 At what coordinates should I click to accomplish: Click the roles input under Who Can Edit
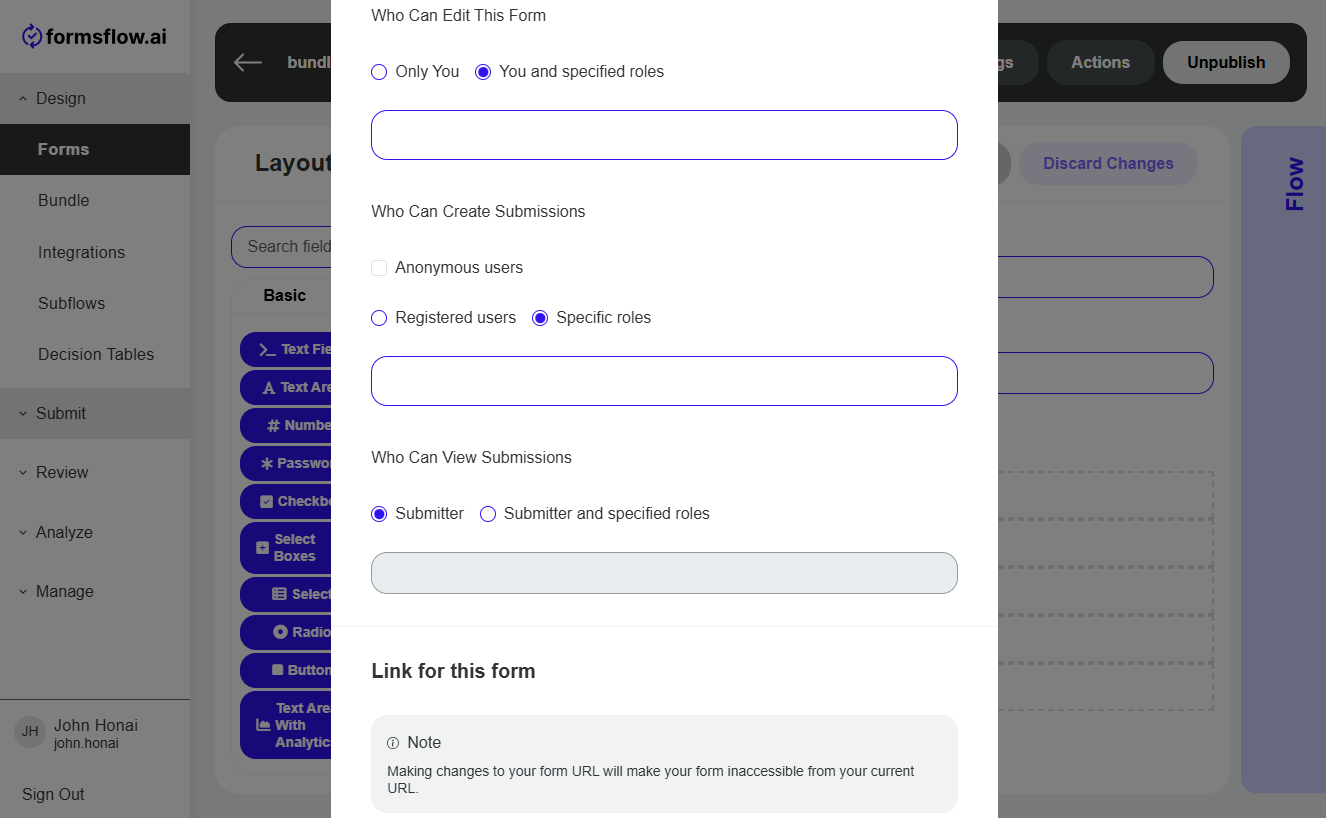[x=664, y=135]
